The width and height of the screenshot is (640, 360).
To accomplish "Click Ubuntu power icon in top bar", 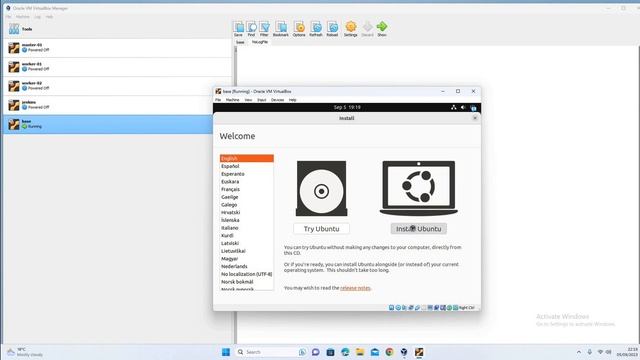I will [473, 108].
